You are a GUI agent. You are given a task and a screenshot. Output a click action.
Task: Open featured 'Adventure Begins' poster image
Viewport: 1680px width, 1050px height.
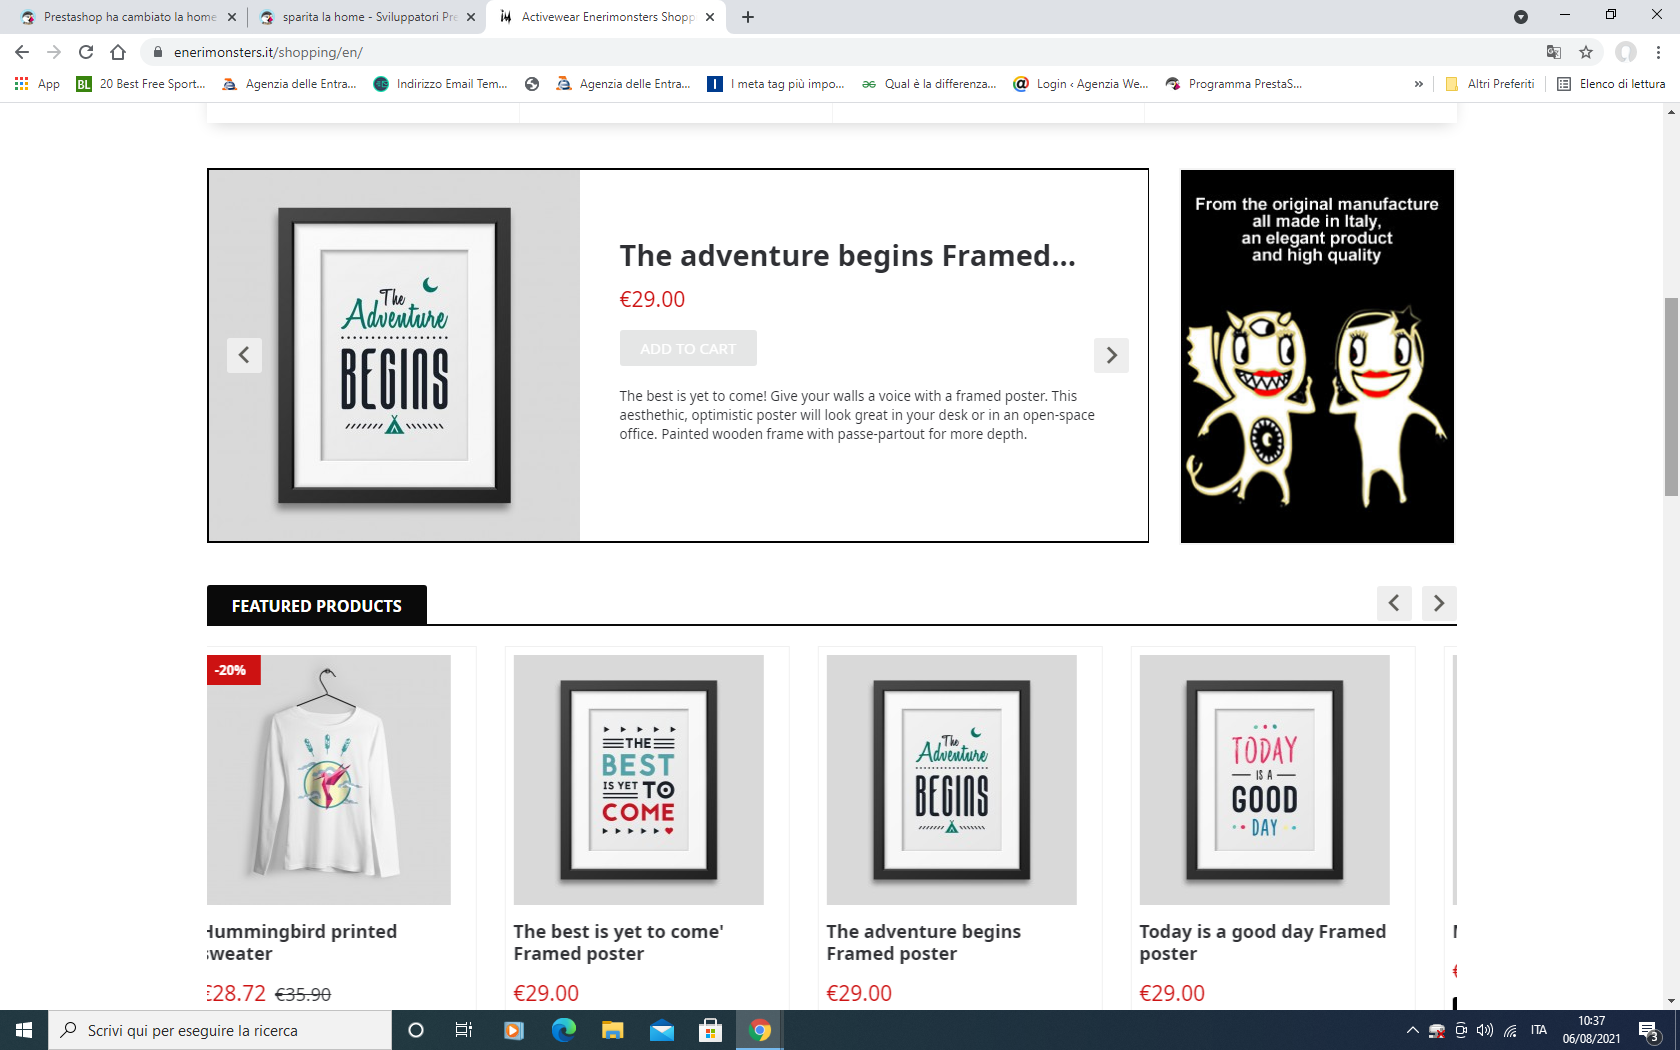(952, 780)
